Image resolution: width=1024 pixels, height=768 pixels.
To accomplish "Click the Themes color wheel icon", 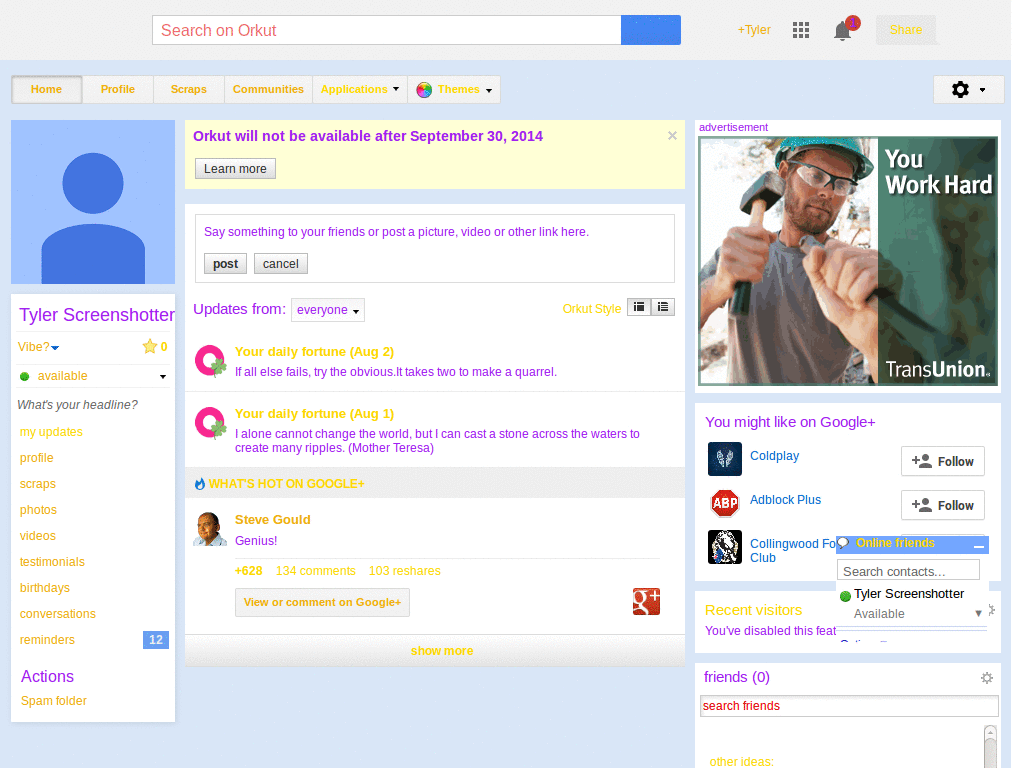I will (424, 90).
